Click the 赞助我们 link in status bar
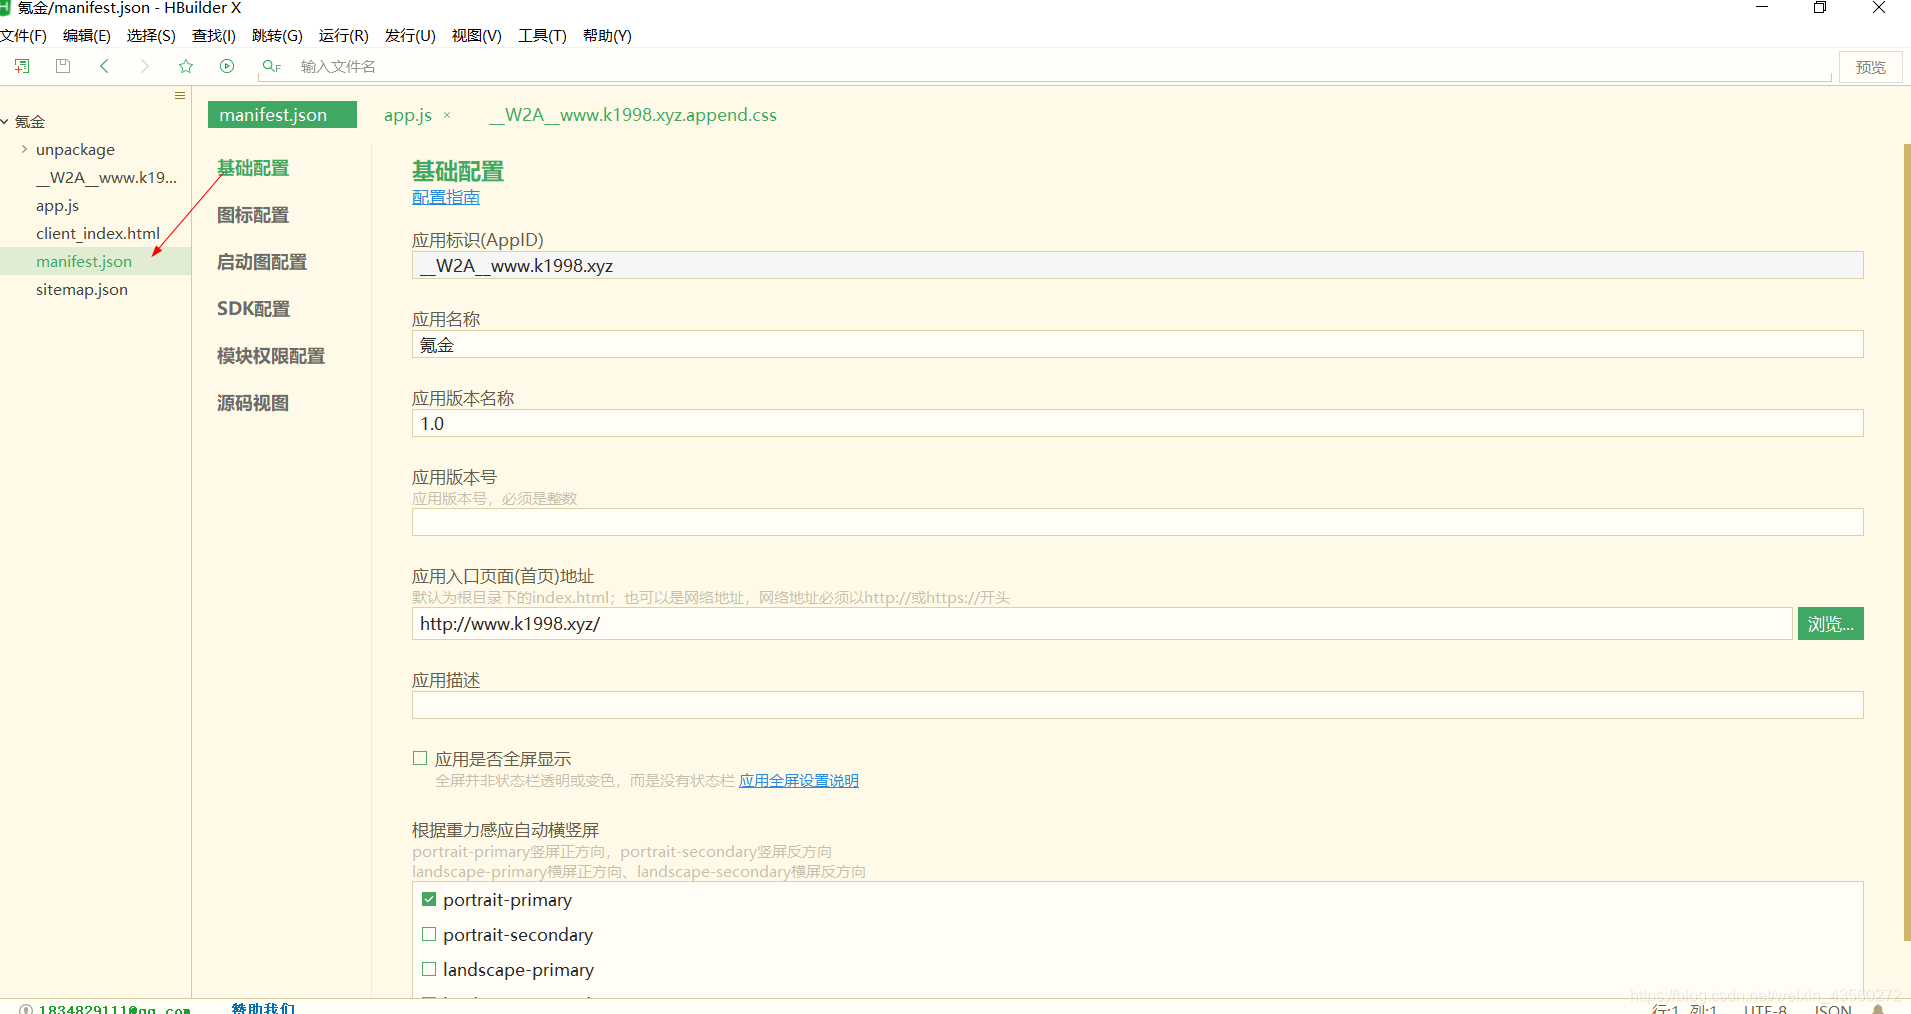Image resolution: width=1911 pixels, height=1014 pixels. 263,1008
